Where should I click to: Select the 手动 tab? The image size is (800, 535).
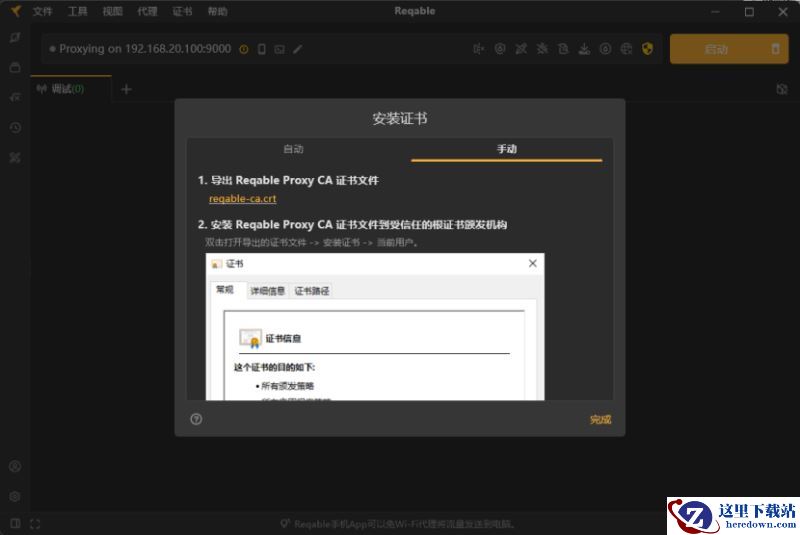(x=507, y=149)
